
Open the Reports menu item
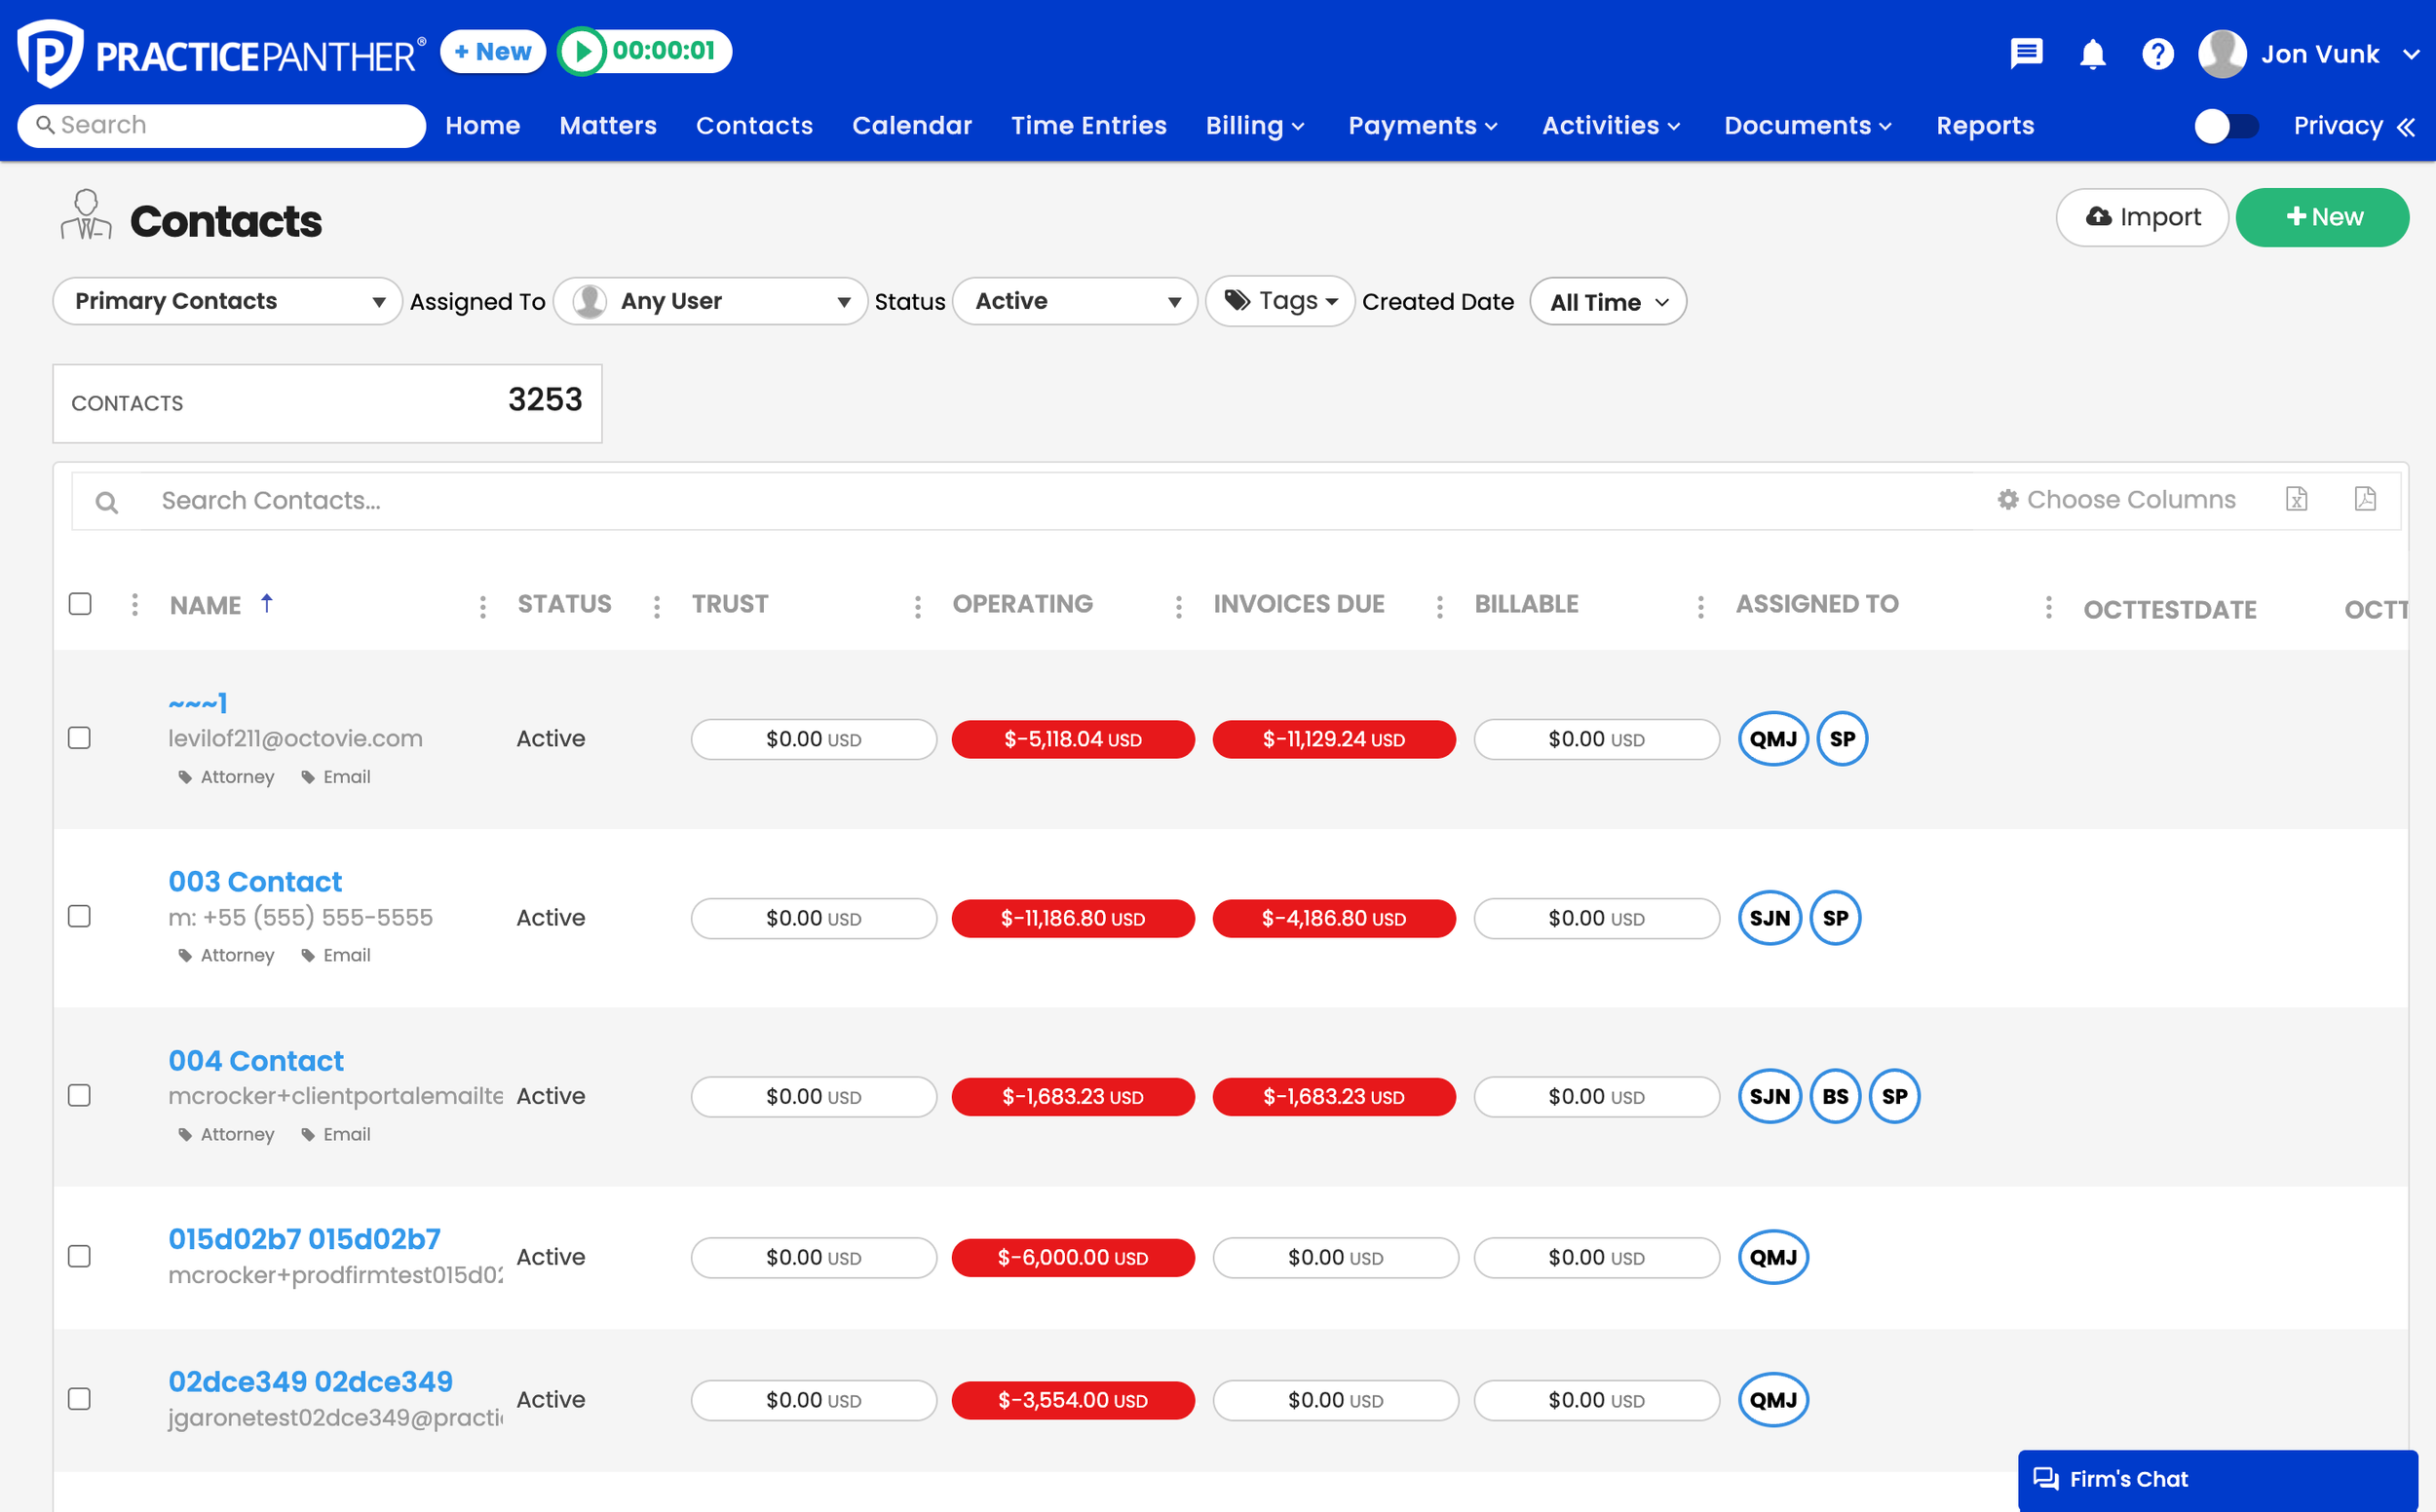point(1985,125)
